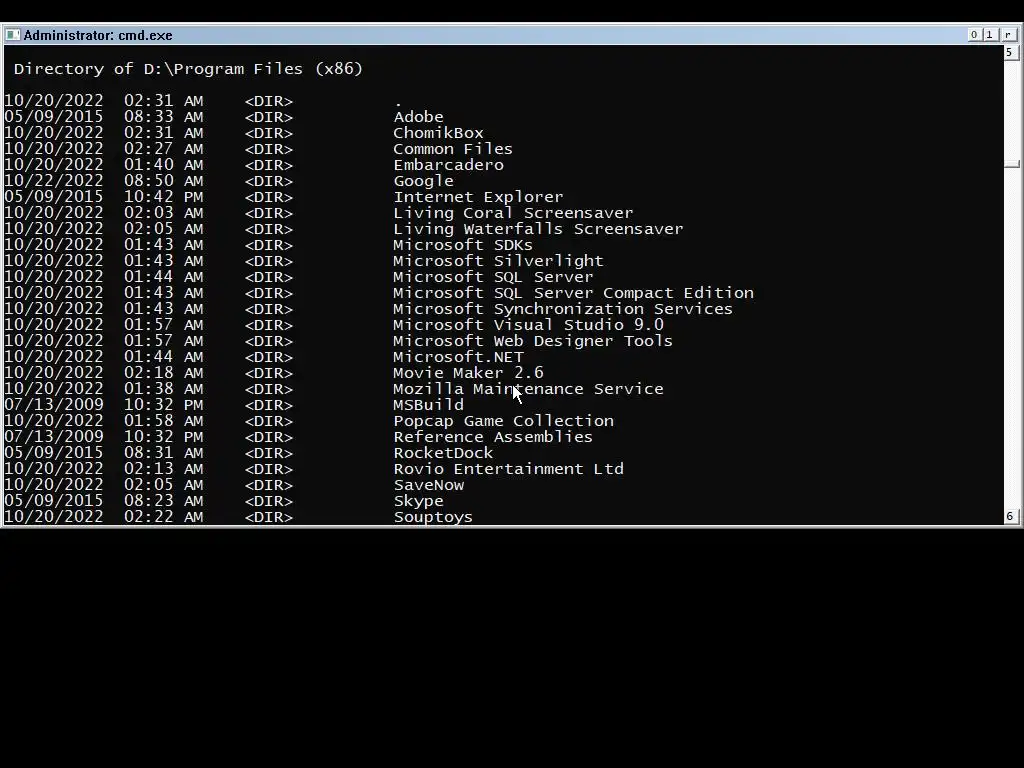Select the Microsoft.NET directory entry
1024x768 pixels.
pos(458,357)
